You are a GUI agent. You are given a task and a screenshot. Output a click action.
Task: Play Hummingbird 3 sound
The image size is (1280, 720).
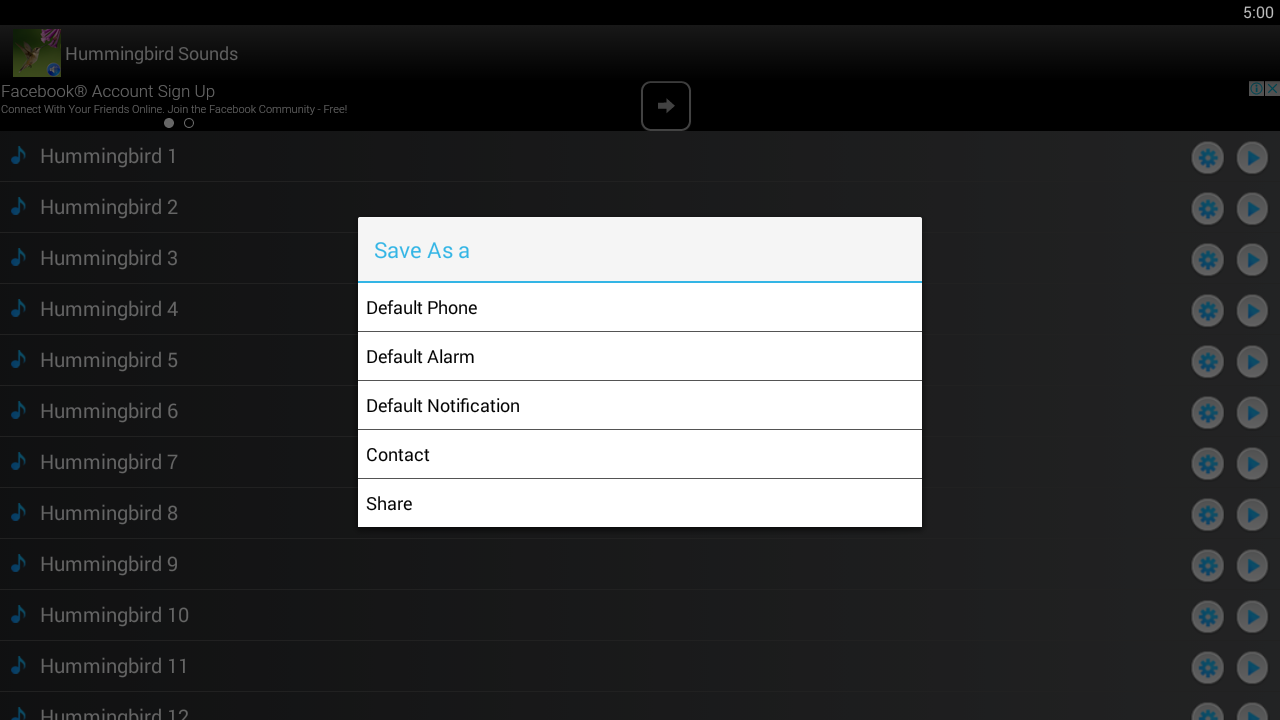1252,259
